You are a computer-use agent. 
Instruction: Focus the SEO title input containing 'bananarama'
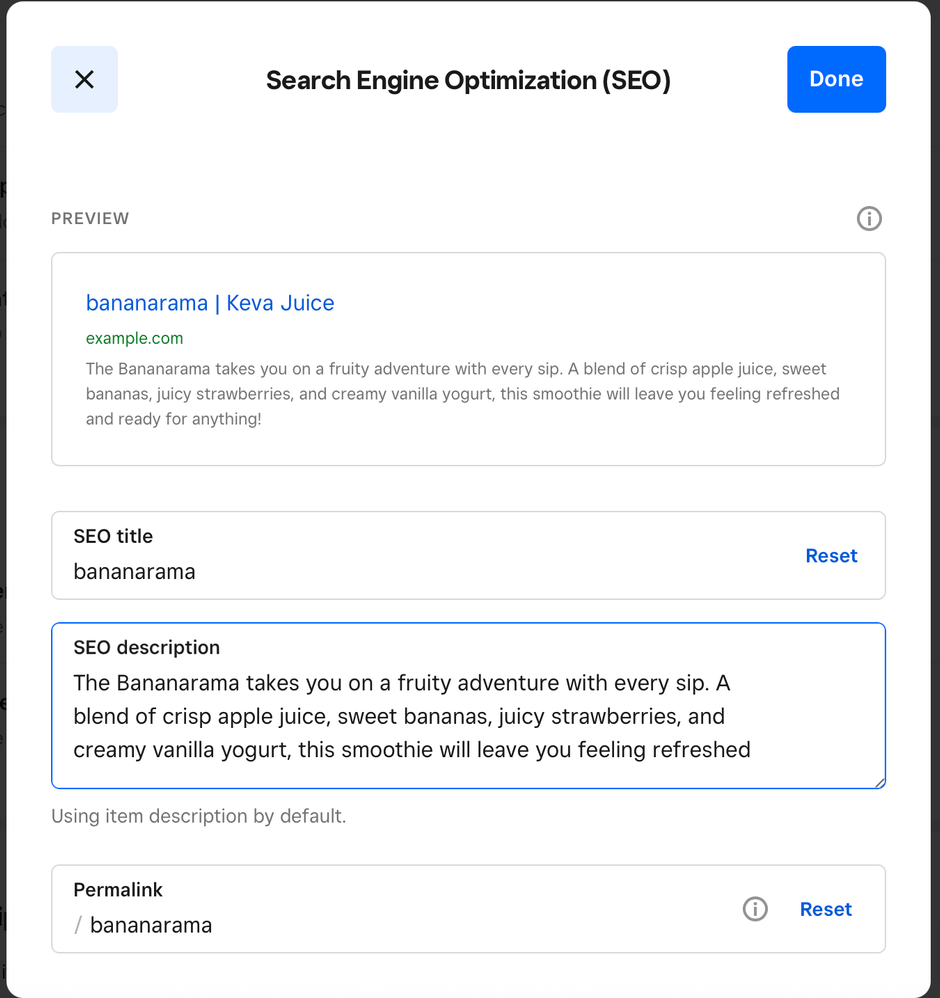pyautogui.click(x=400, y=572)
